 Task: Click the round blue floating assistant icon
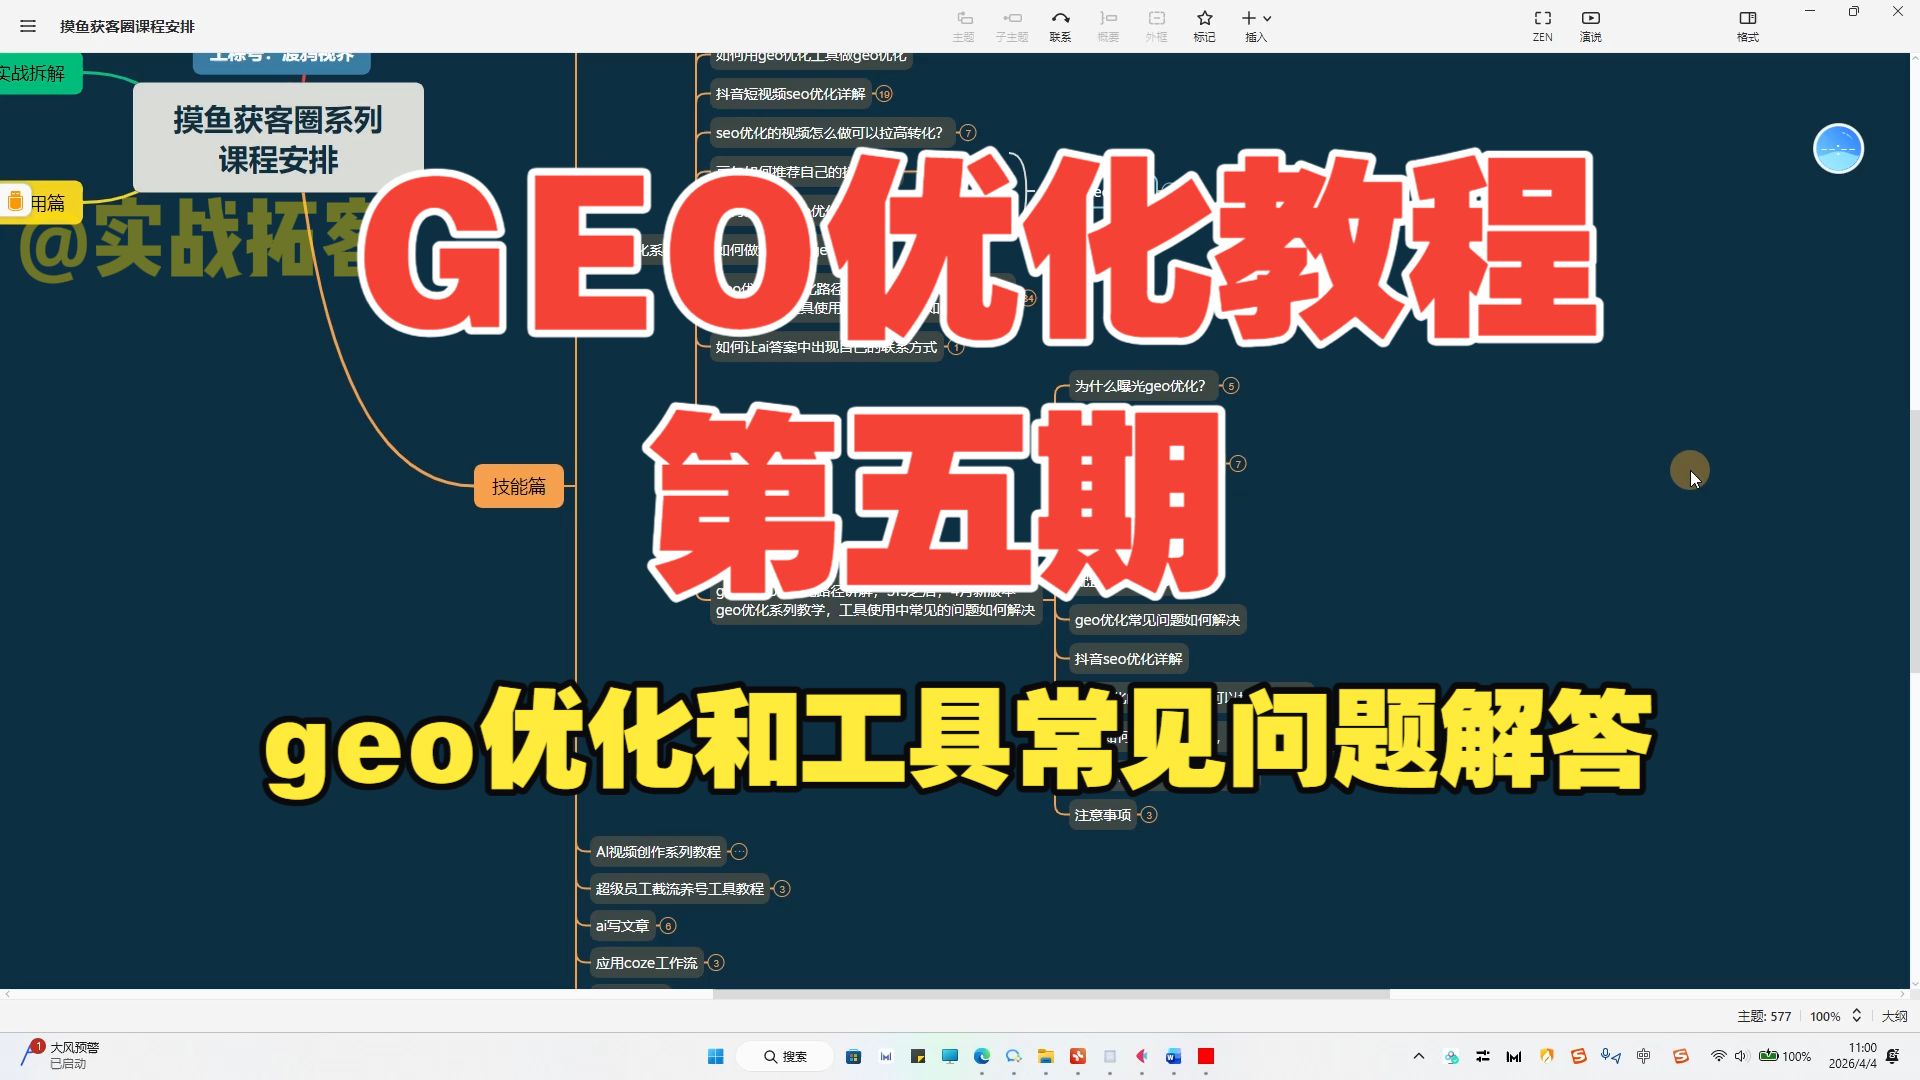(x=1838, y=149)
